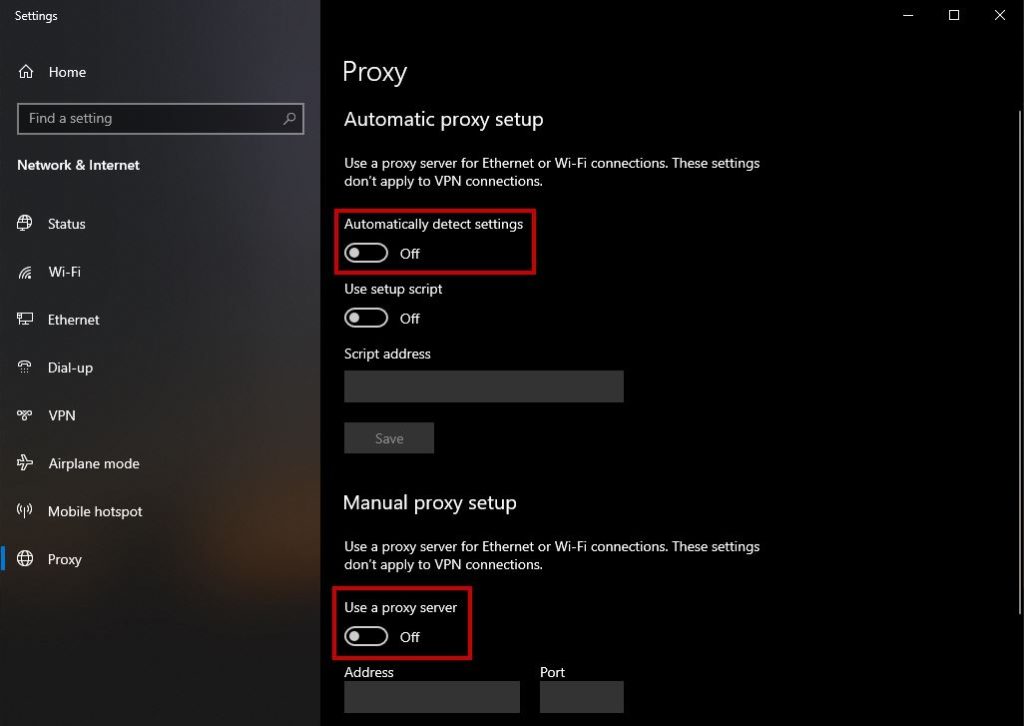
Task: Click the search magnifier icon
Action: tap(290, 118)
